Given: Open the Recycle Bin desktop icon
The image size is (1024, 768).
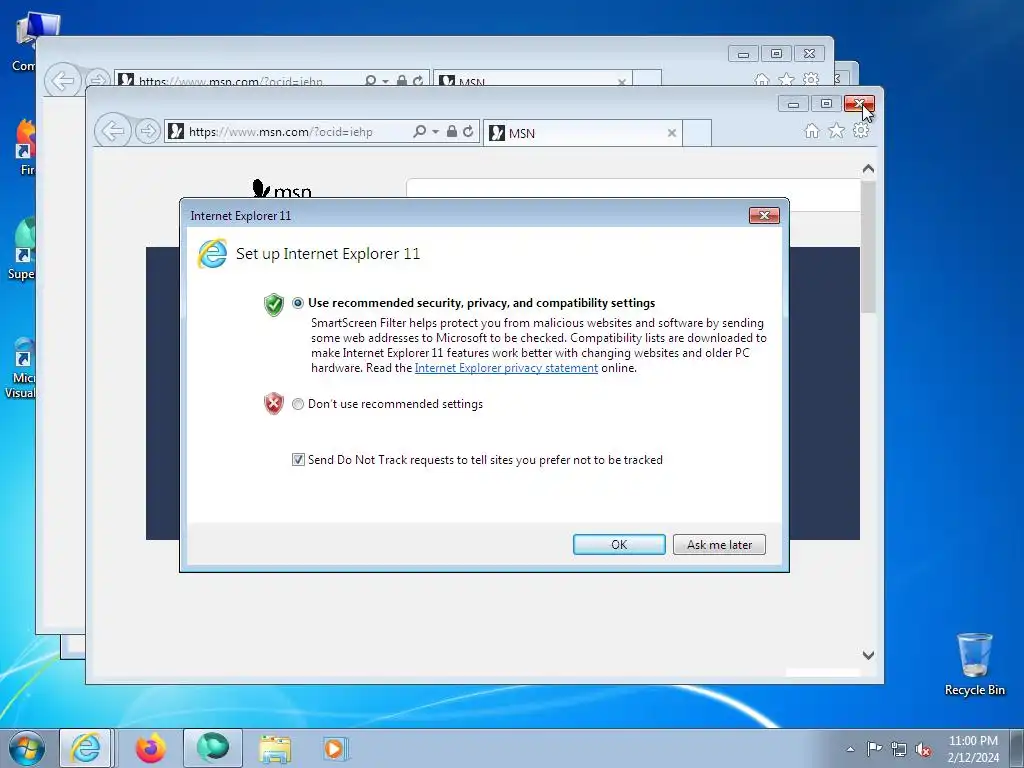Looking at the screenshot, I should (974, 664).
